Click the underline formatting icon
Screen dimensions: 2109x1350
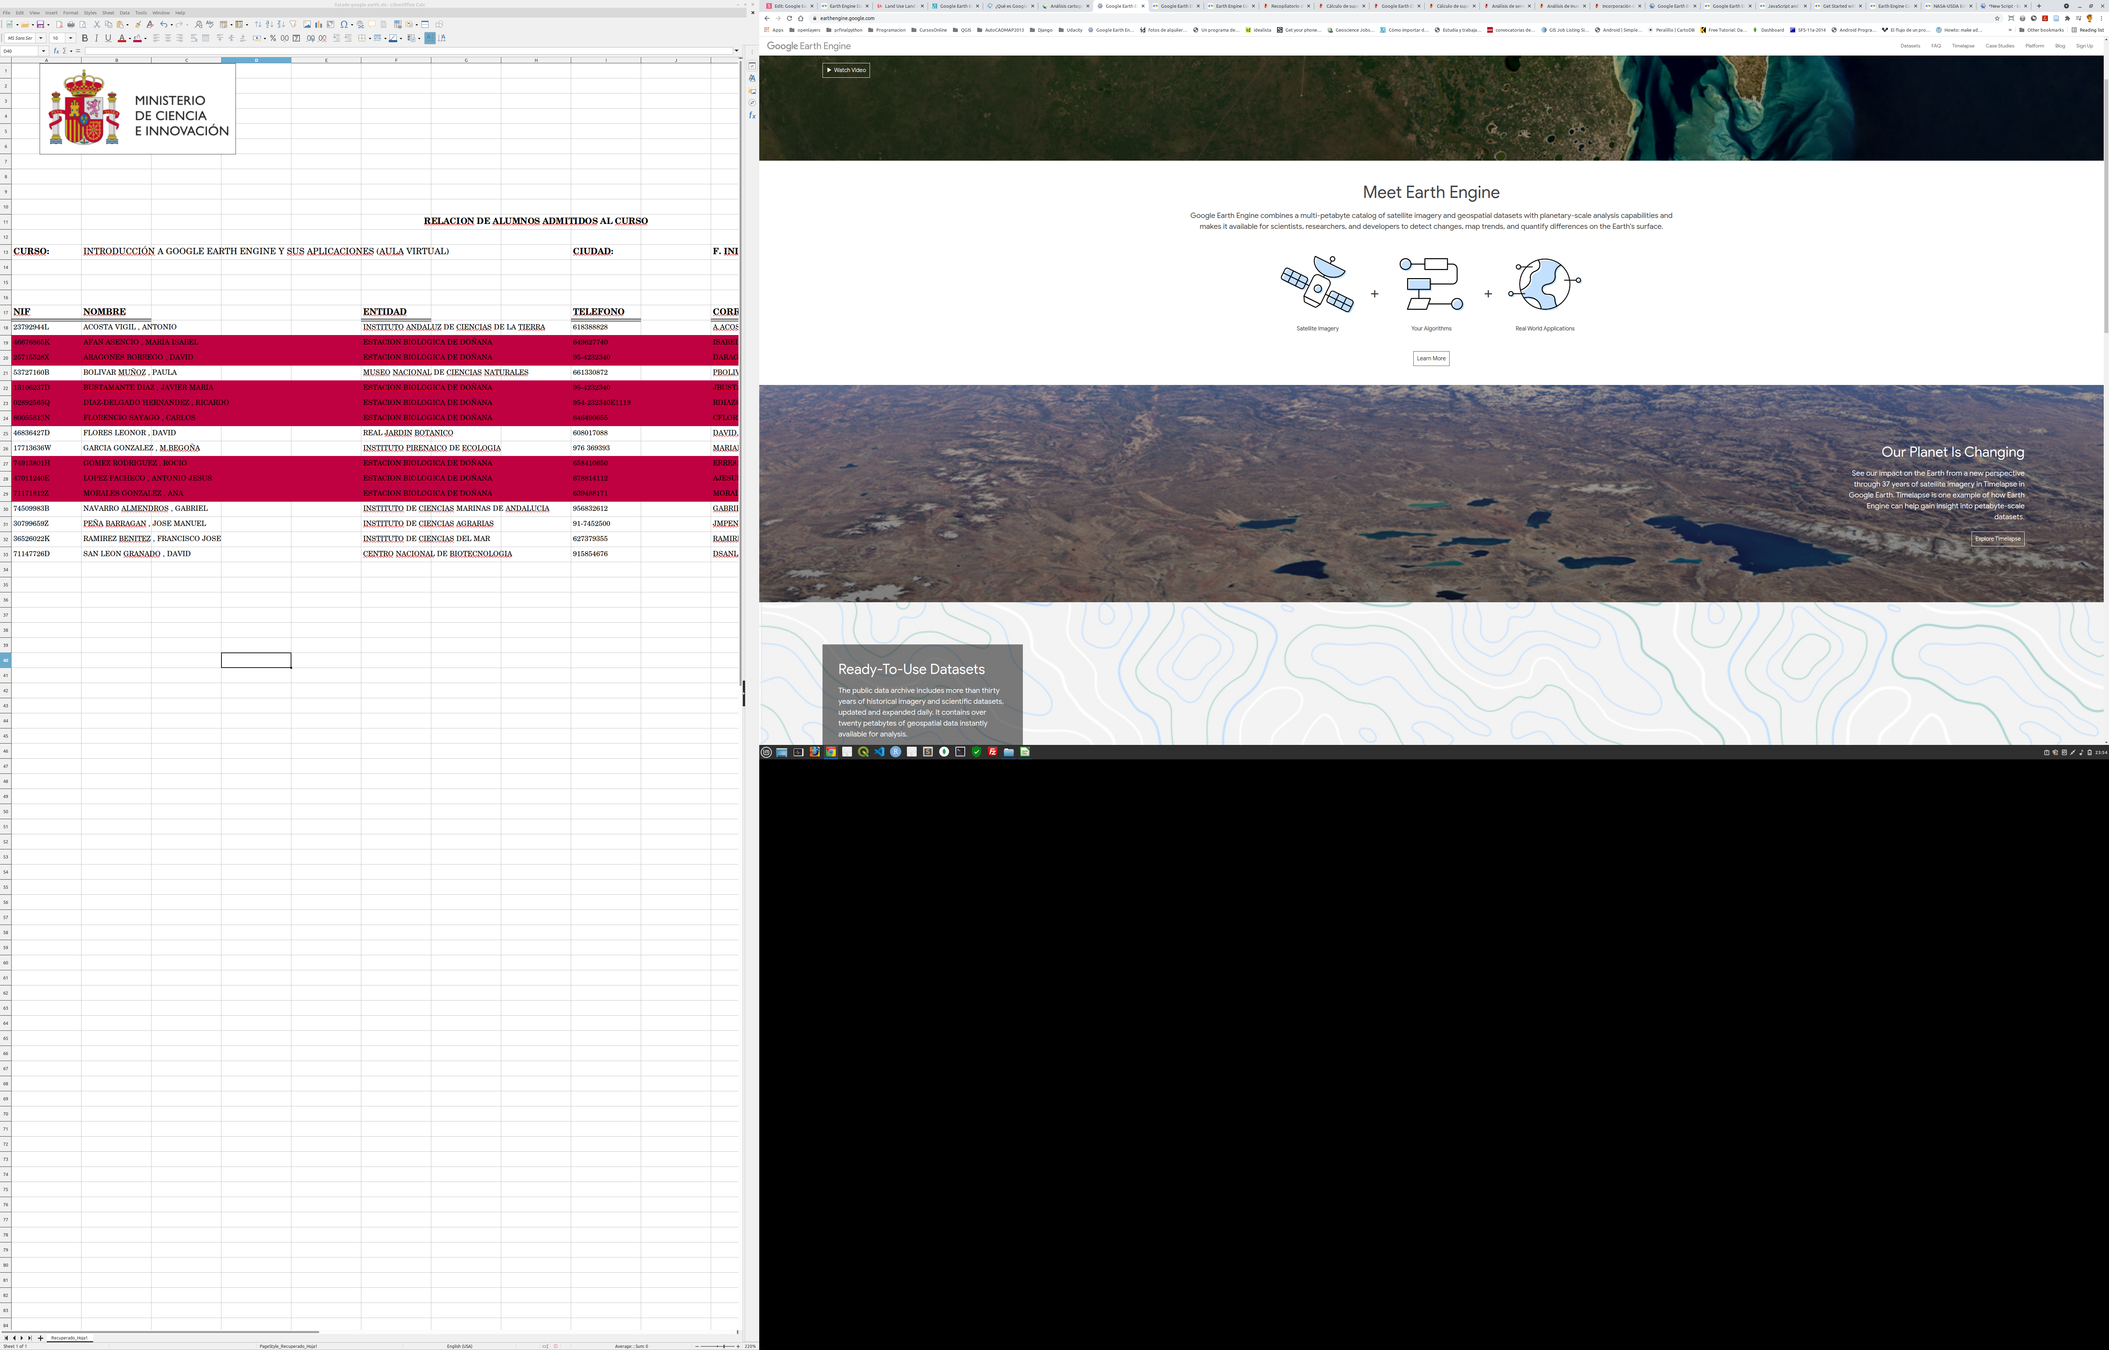[108, 38]
